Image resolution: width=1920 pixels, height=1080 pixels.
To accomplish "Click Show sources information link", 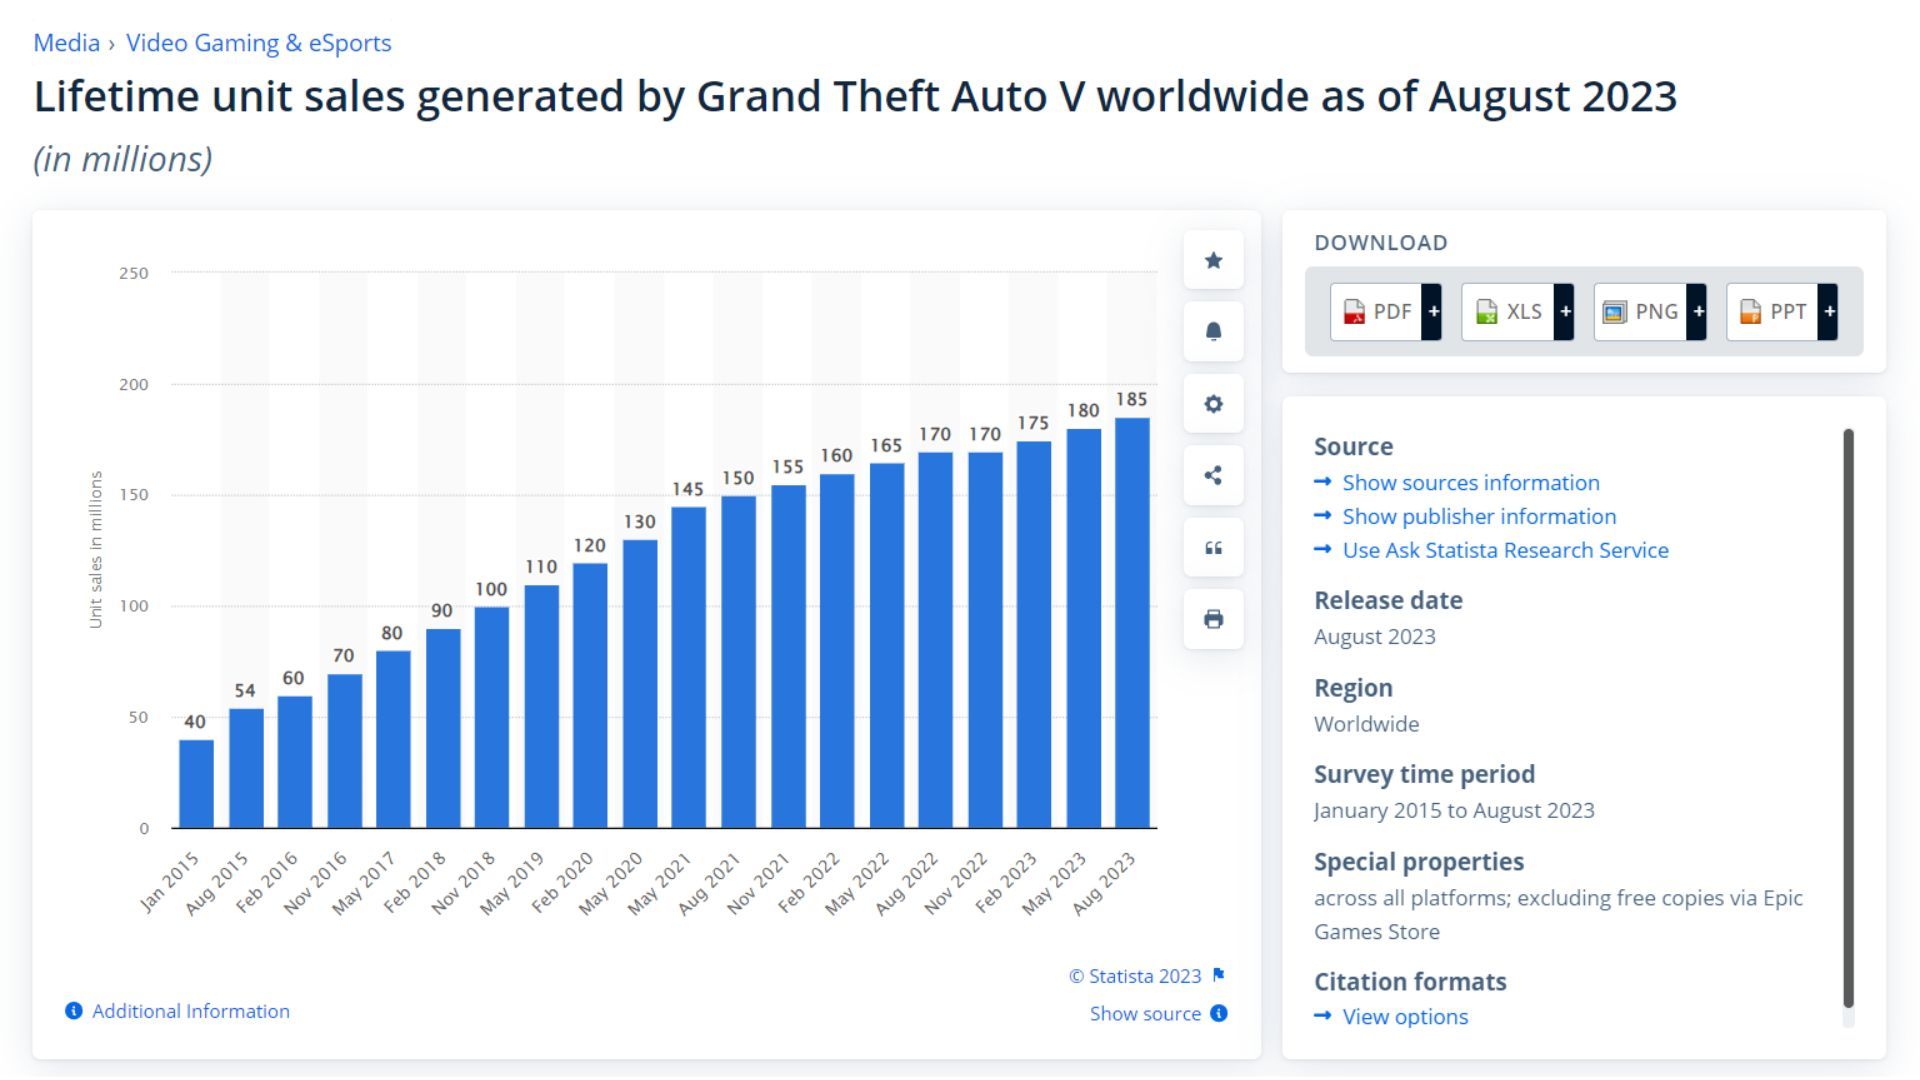I will coord(1471,483).
